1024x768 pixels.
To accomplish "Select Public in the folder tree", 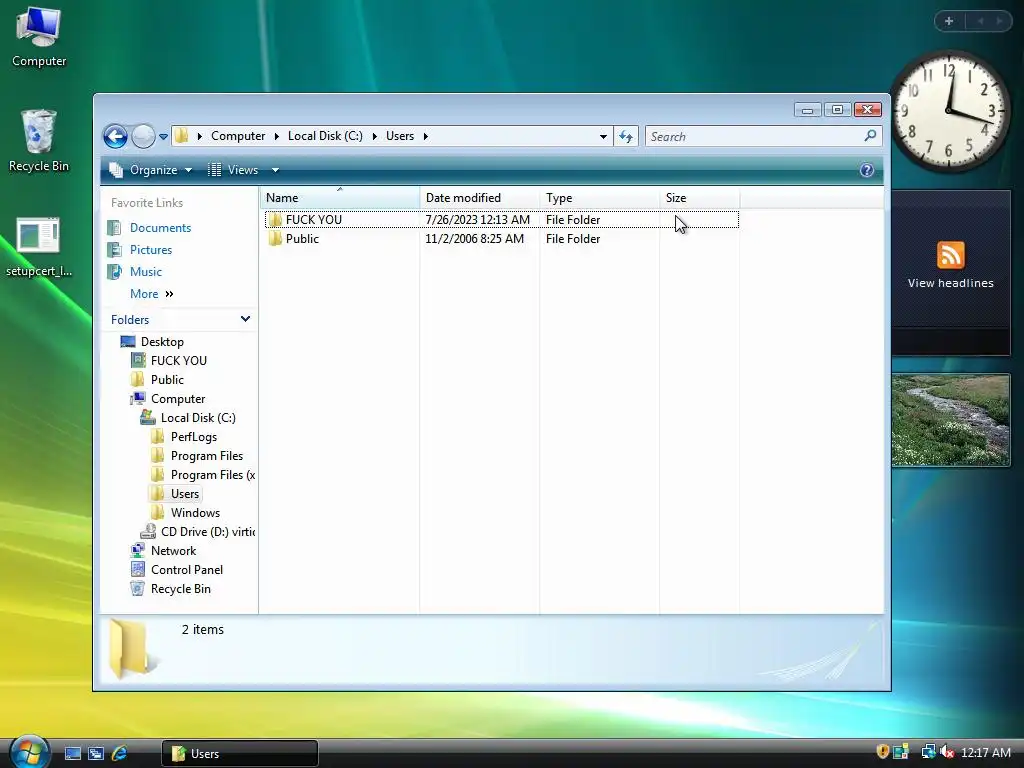I will click(x=167, y=379).
